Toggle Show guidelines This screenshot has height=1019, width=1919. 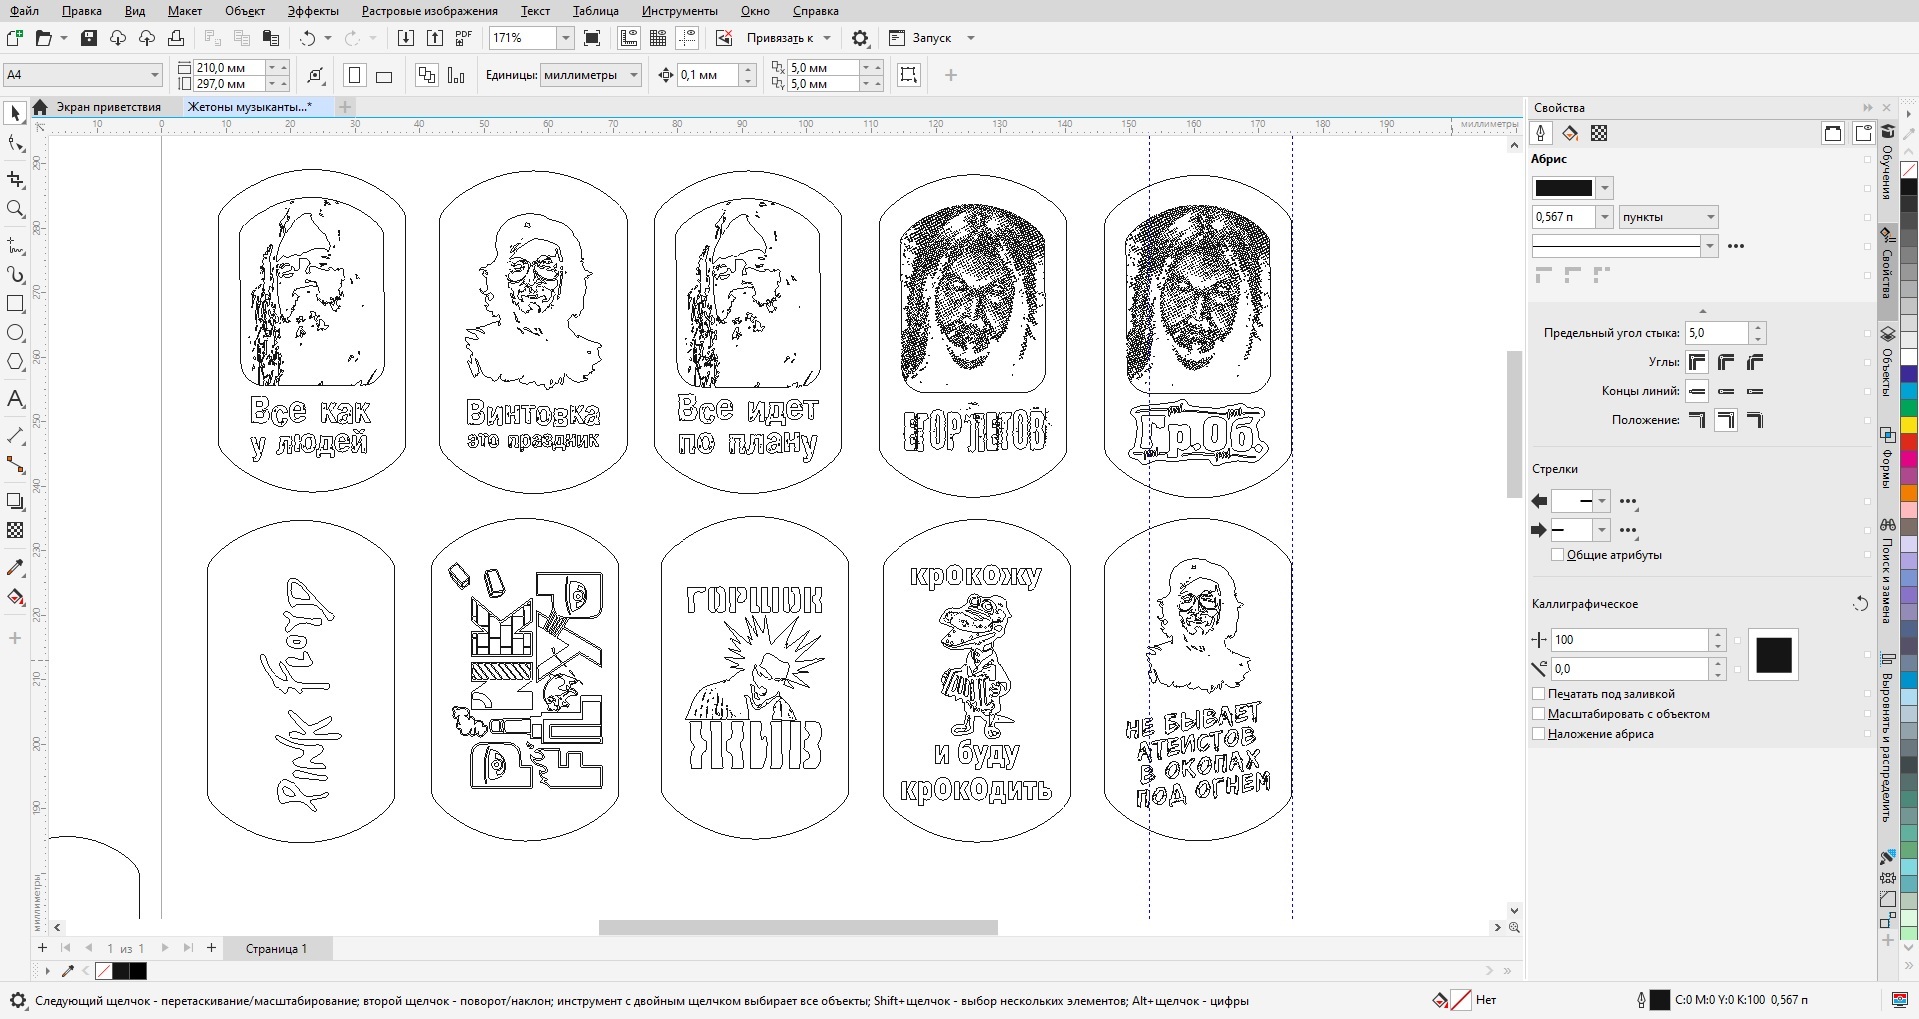pos(687,38)
